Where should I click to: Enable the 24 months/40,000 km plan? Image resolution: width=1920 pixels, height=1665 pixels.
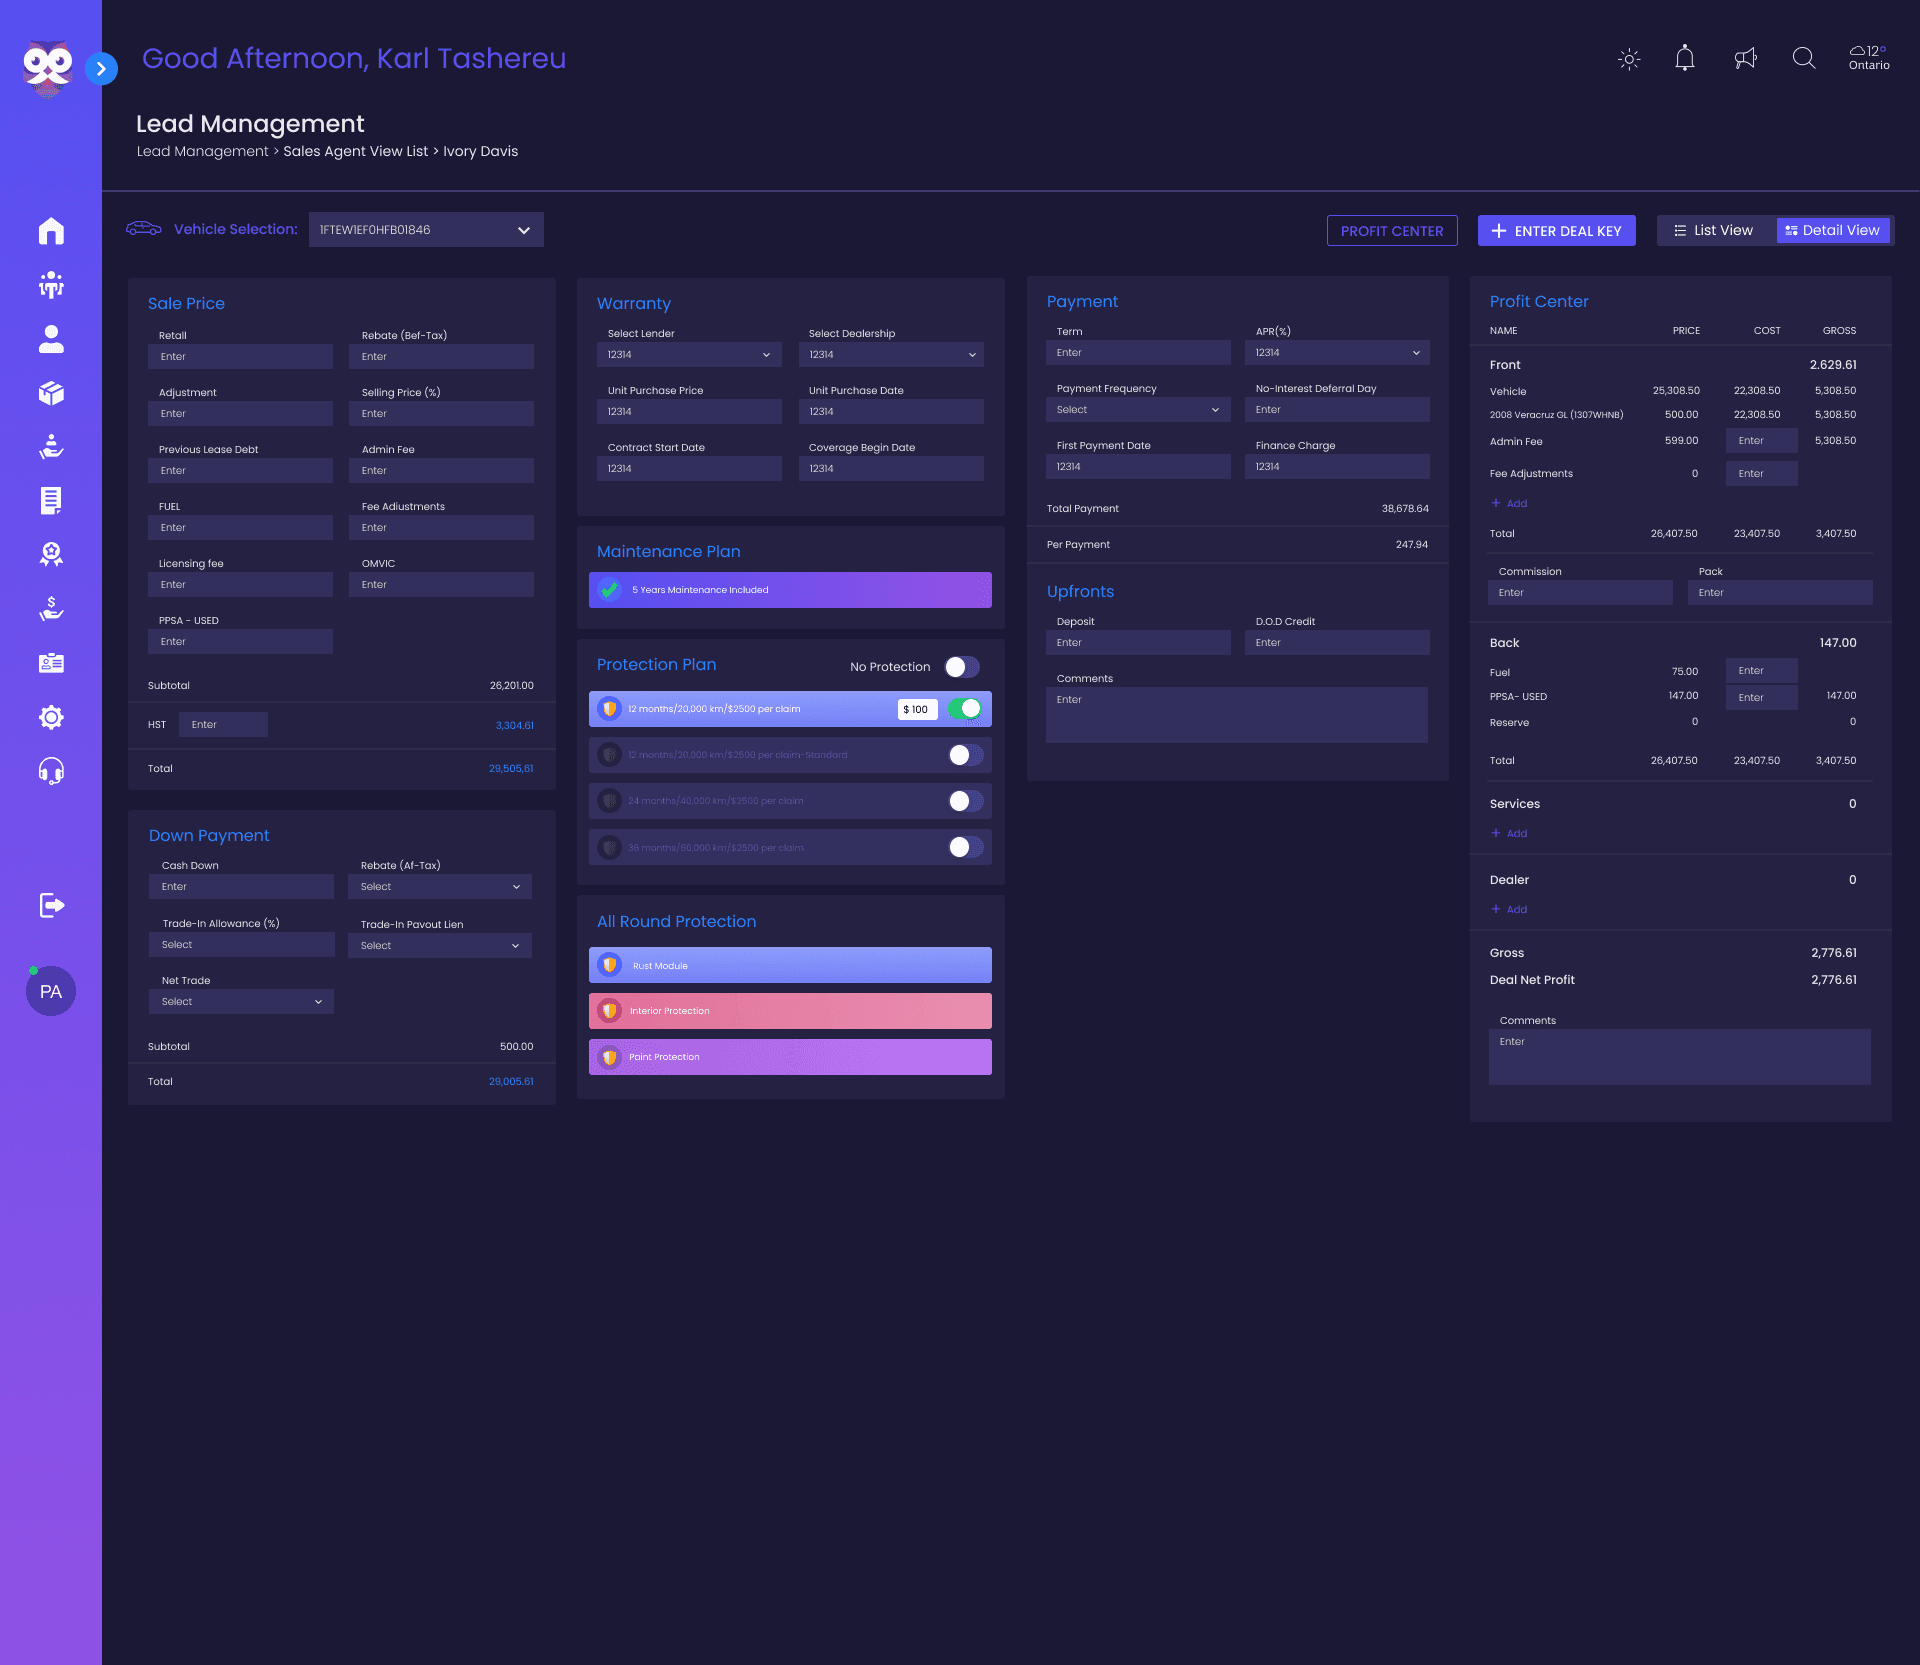point(965,801)
